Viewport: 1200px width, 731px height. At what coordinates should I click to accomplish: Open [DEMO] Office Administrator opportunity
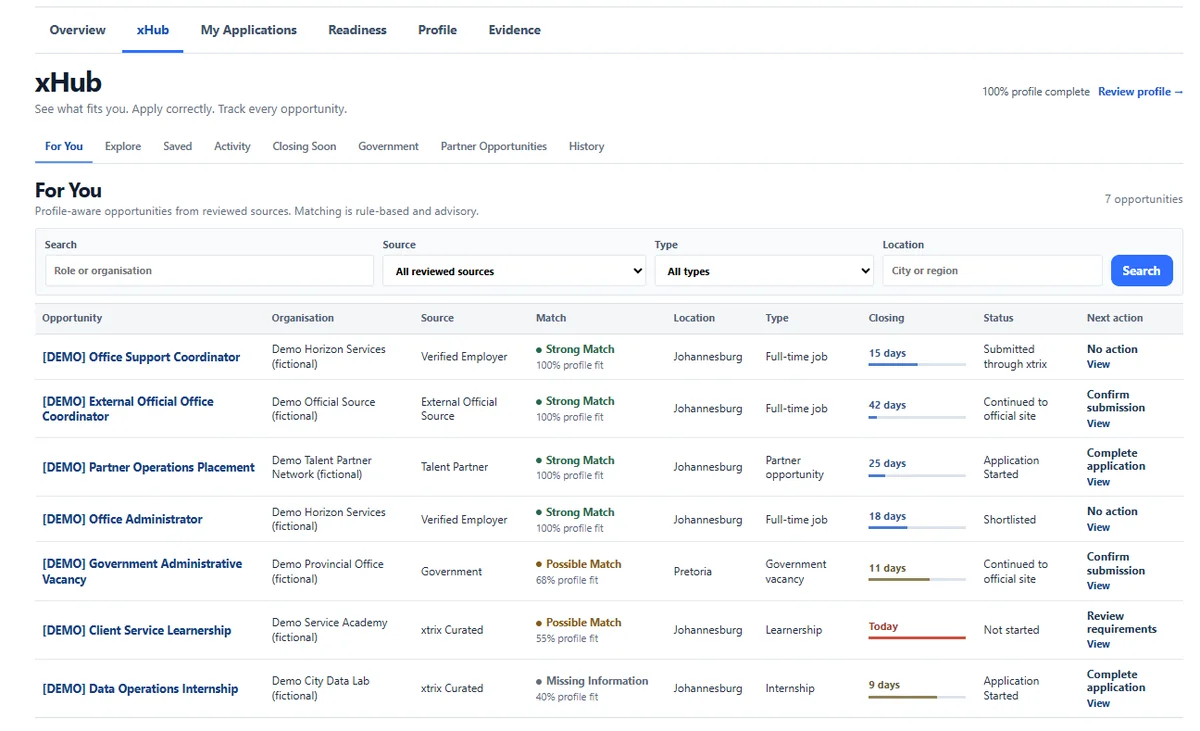pos(122,519)
